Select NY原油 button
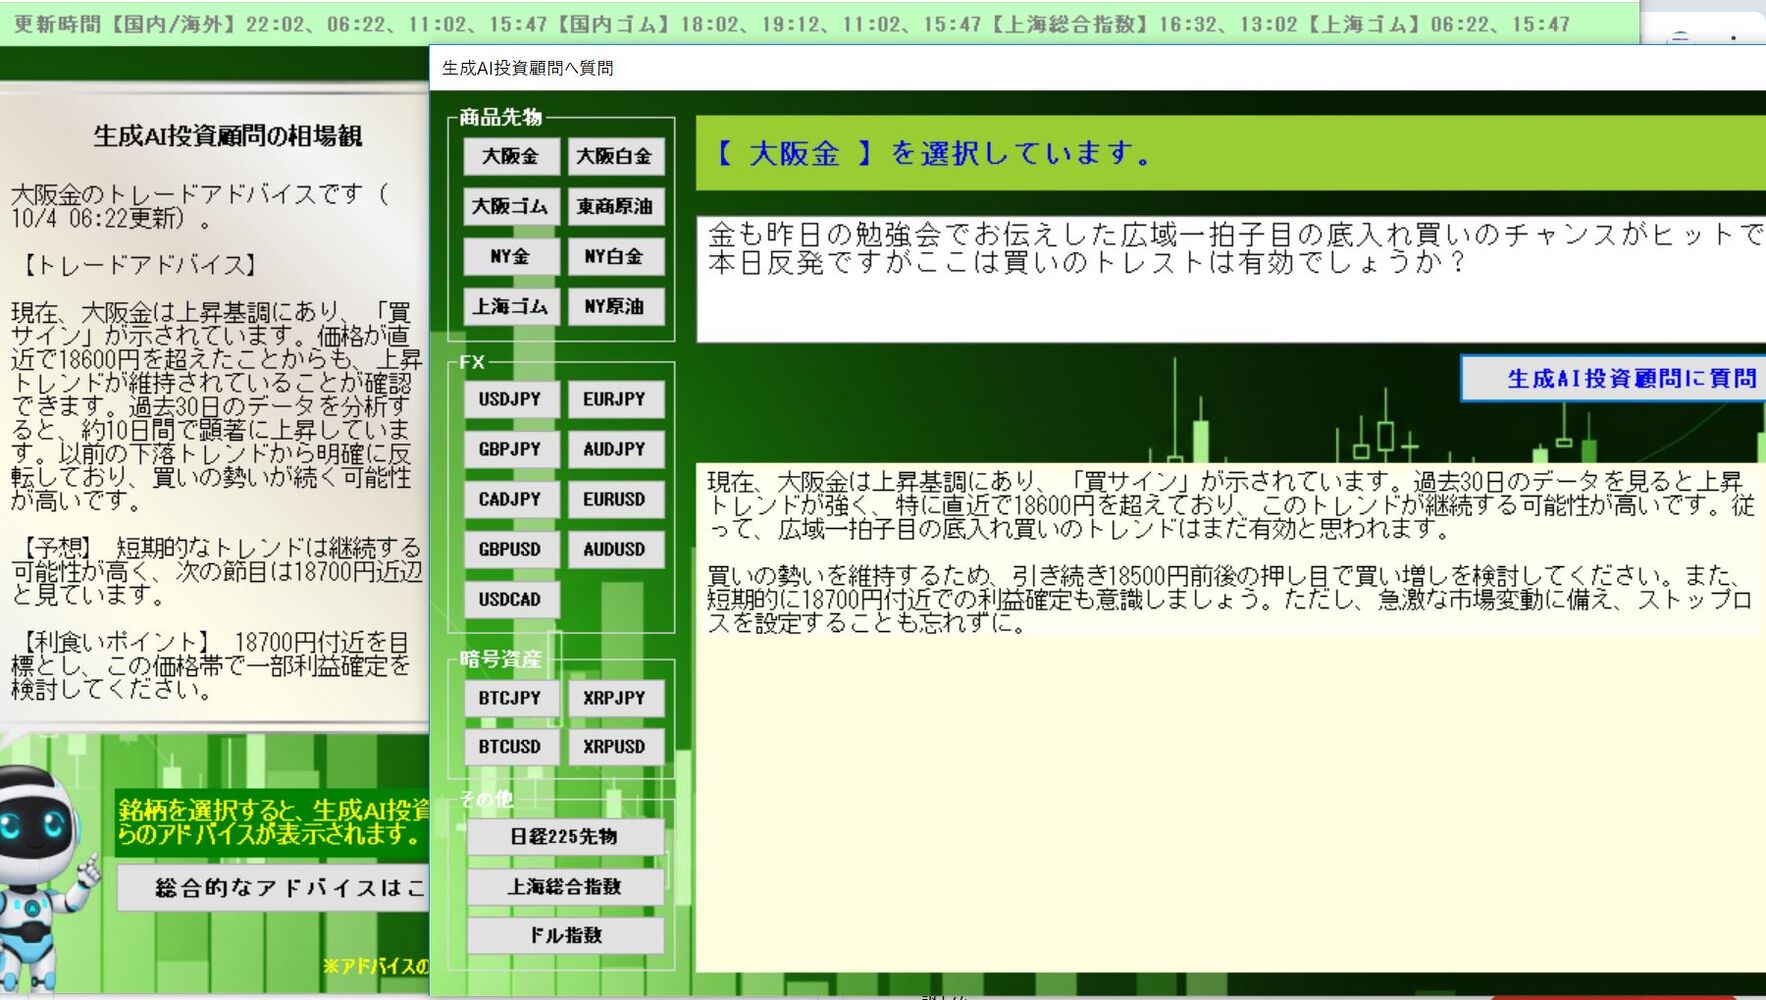 tap(616, 306)
